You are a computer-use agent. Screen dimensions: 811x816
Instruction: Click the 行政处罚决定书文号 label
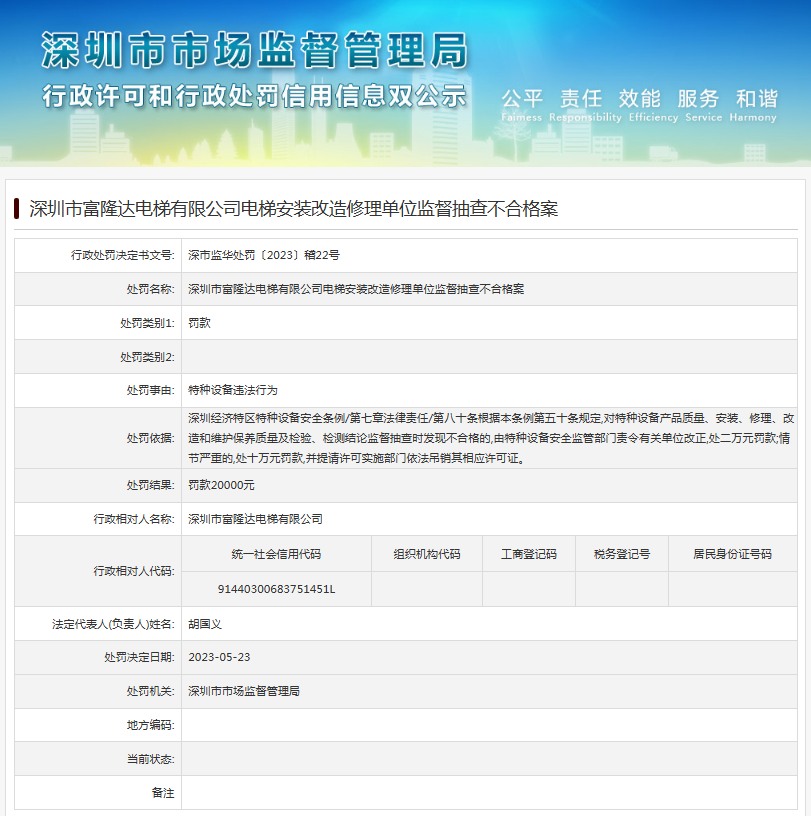coord(122,255)
